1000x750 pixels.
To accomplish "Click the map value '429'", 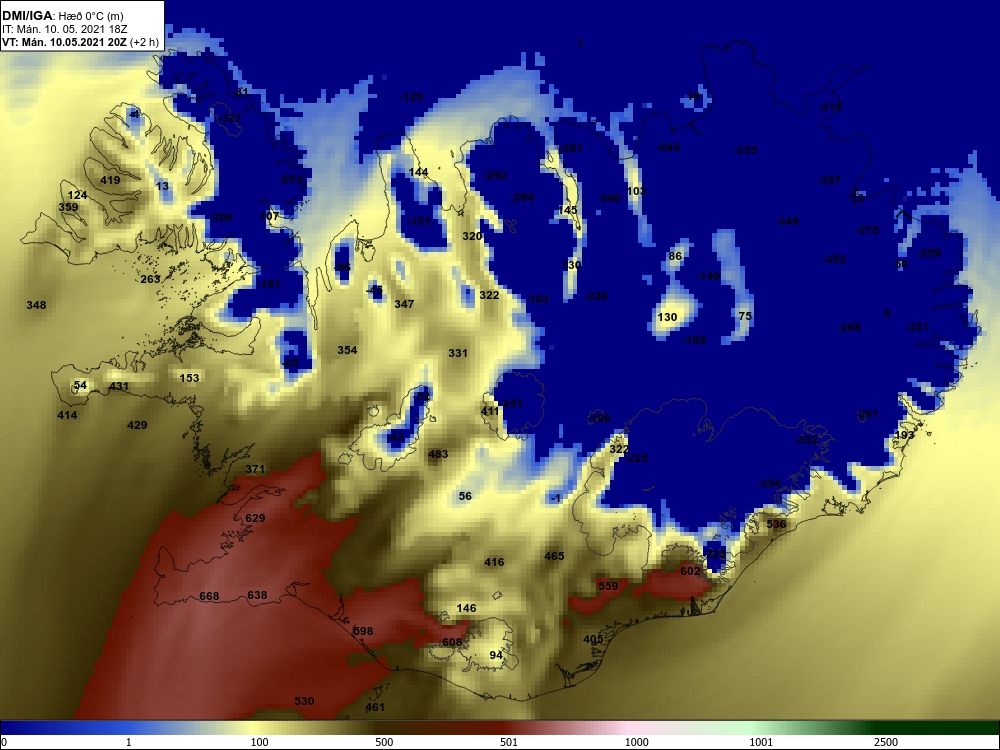I will [137, 425].
